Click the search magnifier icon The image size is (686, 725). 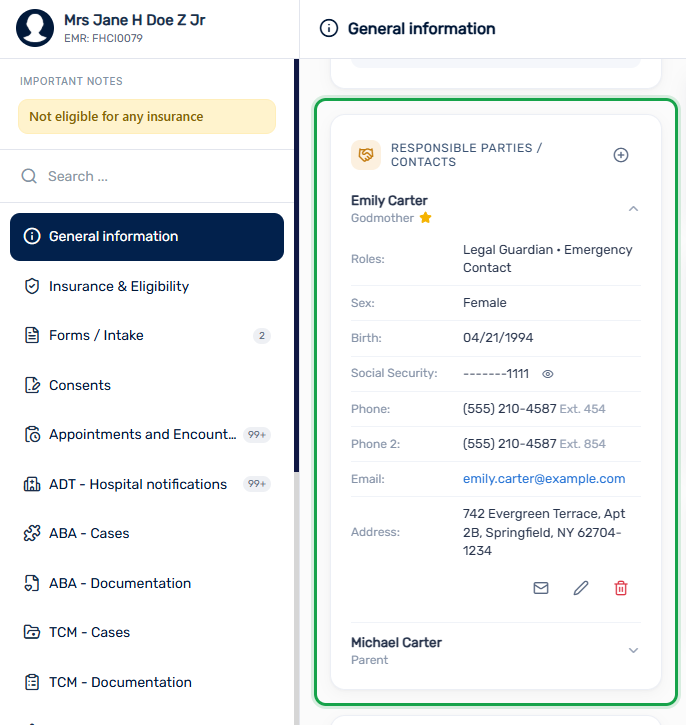click(29, 176)
